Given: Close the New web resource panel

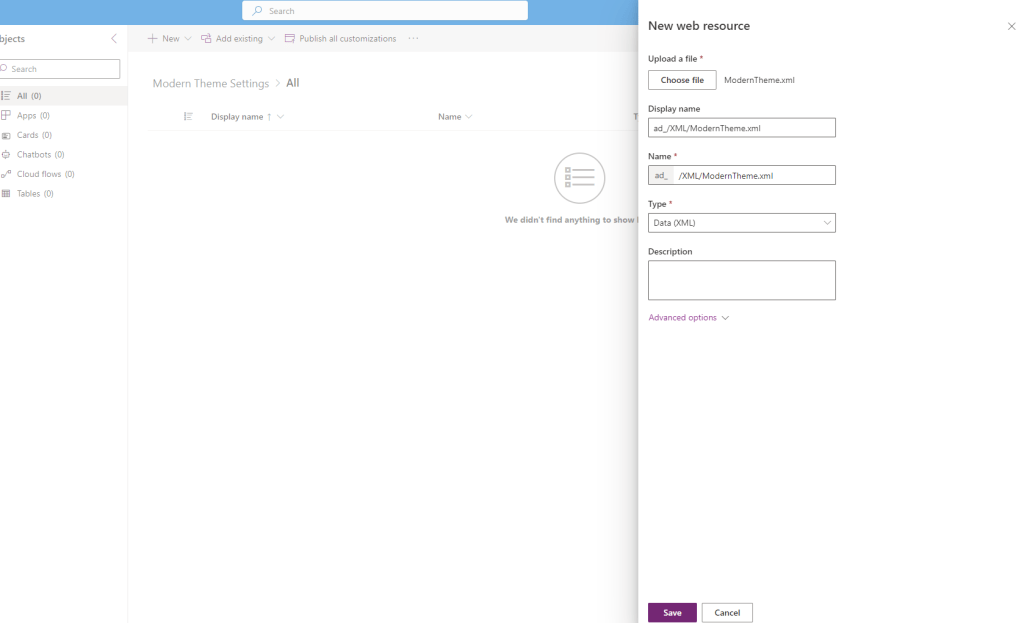Looking at the screenshot, I should click(1011, 26).
